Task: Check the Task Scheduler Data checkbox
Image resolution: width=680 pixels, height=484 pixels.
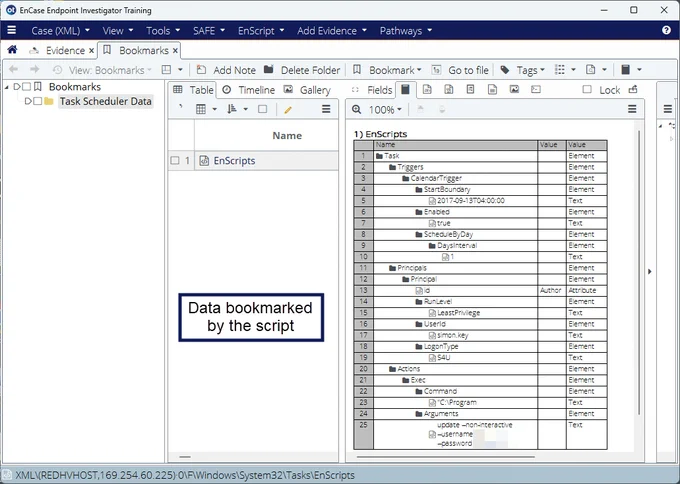Action: 38,101
